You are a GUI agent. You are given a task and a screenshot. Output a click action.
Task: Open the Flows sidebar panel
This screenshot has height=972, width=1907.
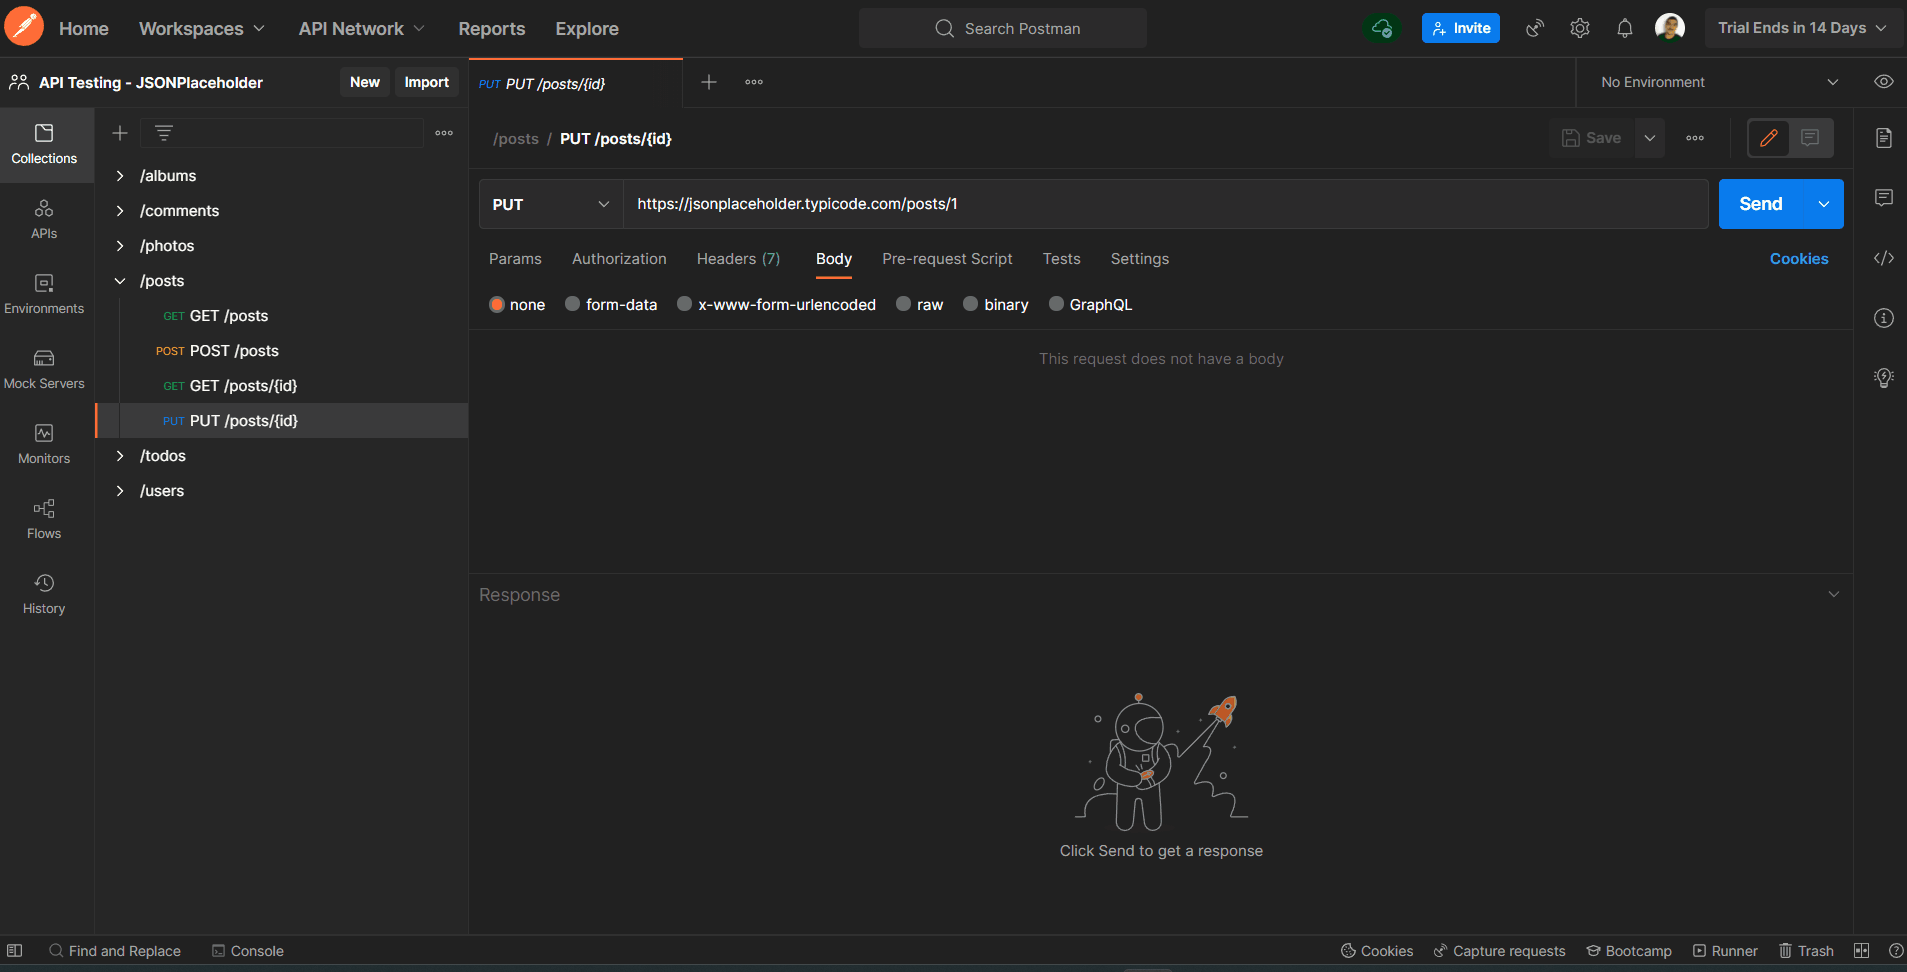pos(44,520)
